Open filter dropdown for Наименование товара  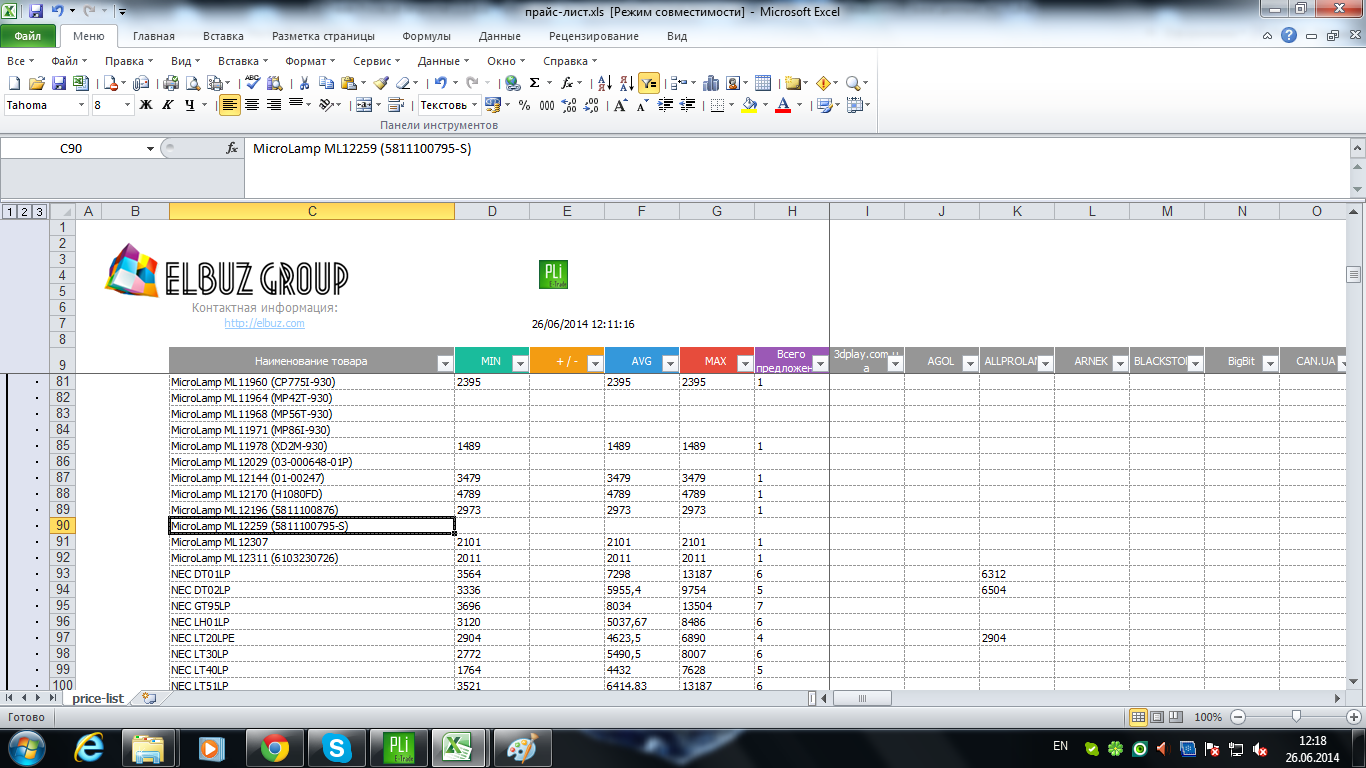(445, 364)
